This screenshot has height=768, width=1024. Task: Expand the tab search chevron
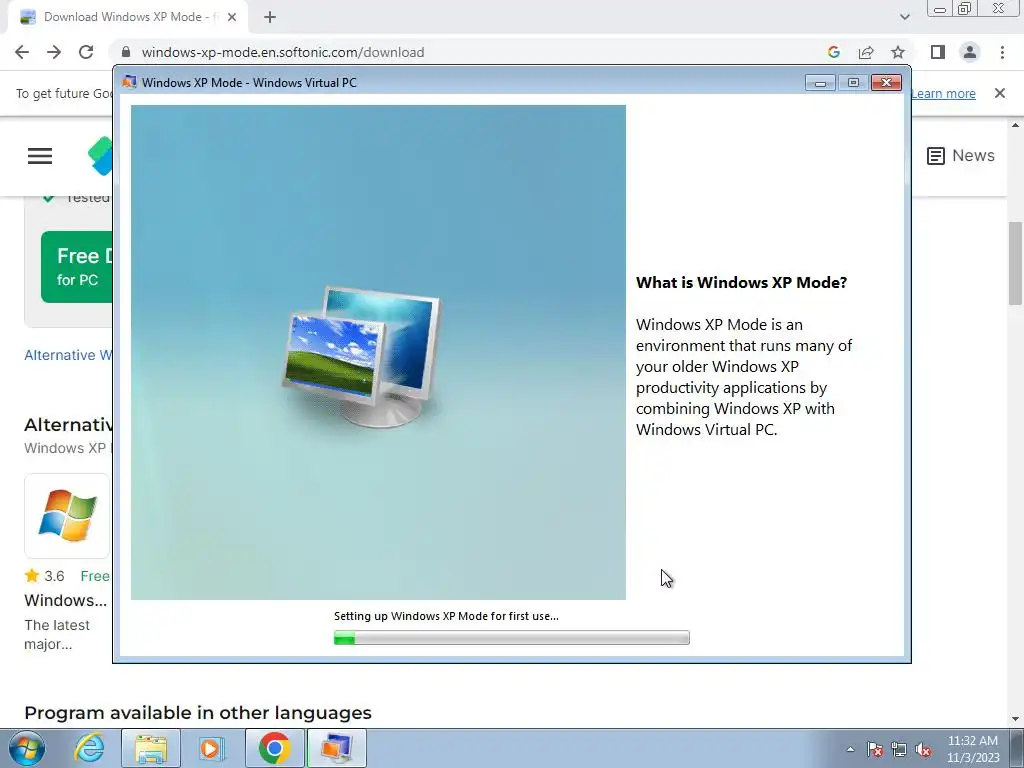904,17
